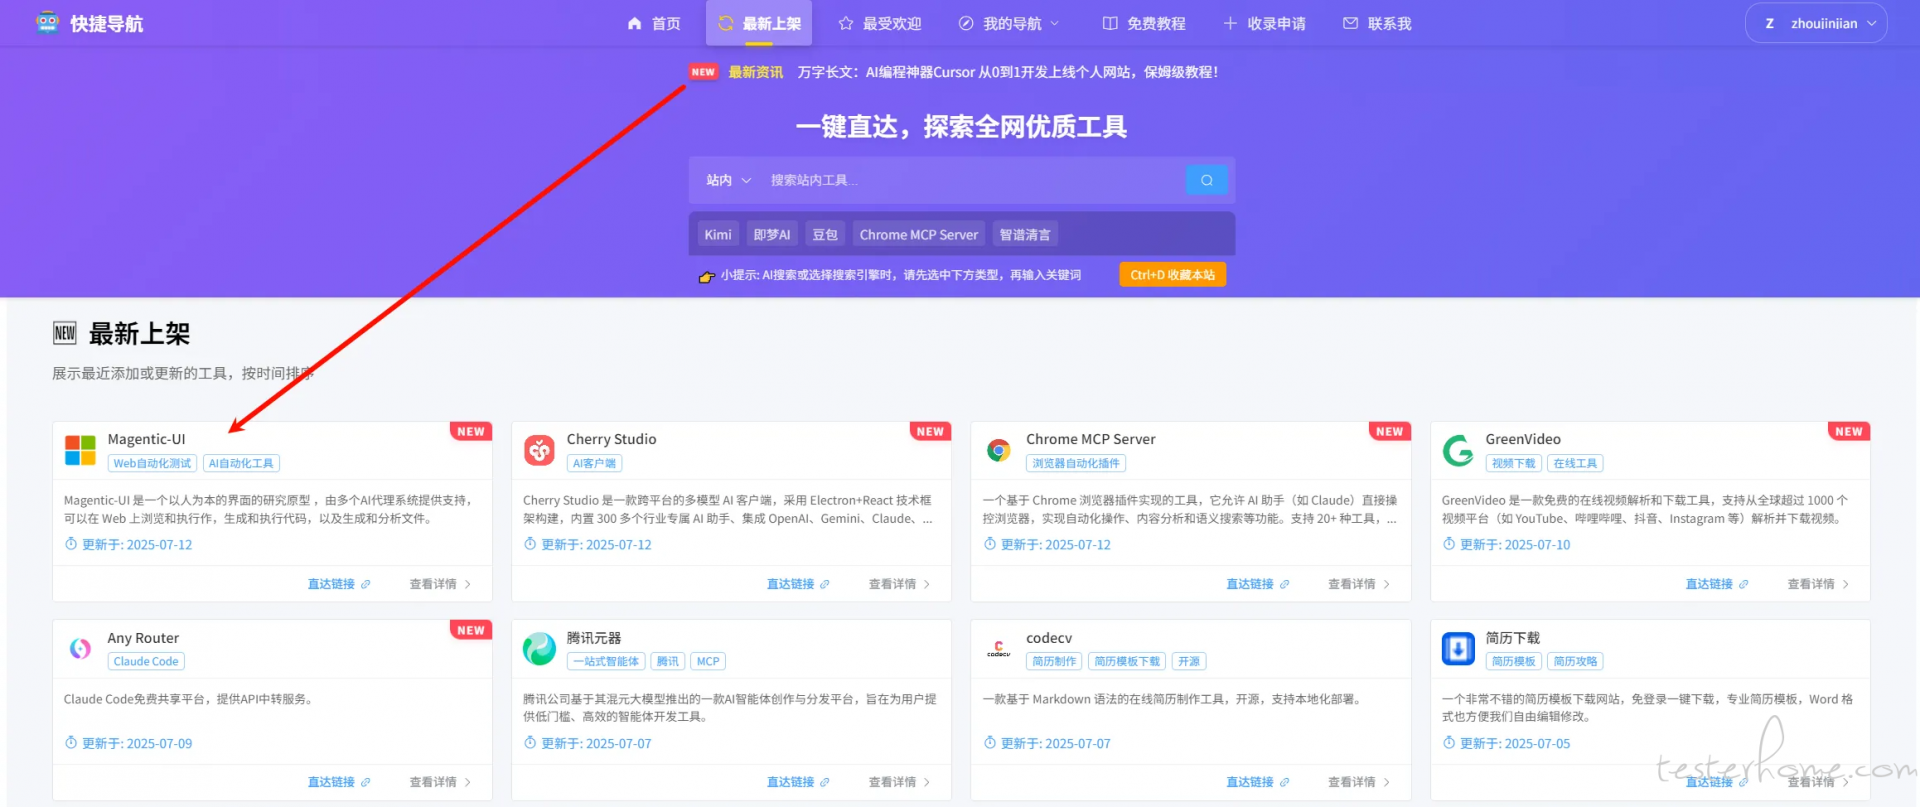This screenshot has width=1920, height=807.
Task: Click the 智谱清言 quick search tag
Action: click(x=1025, y=235)
